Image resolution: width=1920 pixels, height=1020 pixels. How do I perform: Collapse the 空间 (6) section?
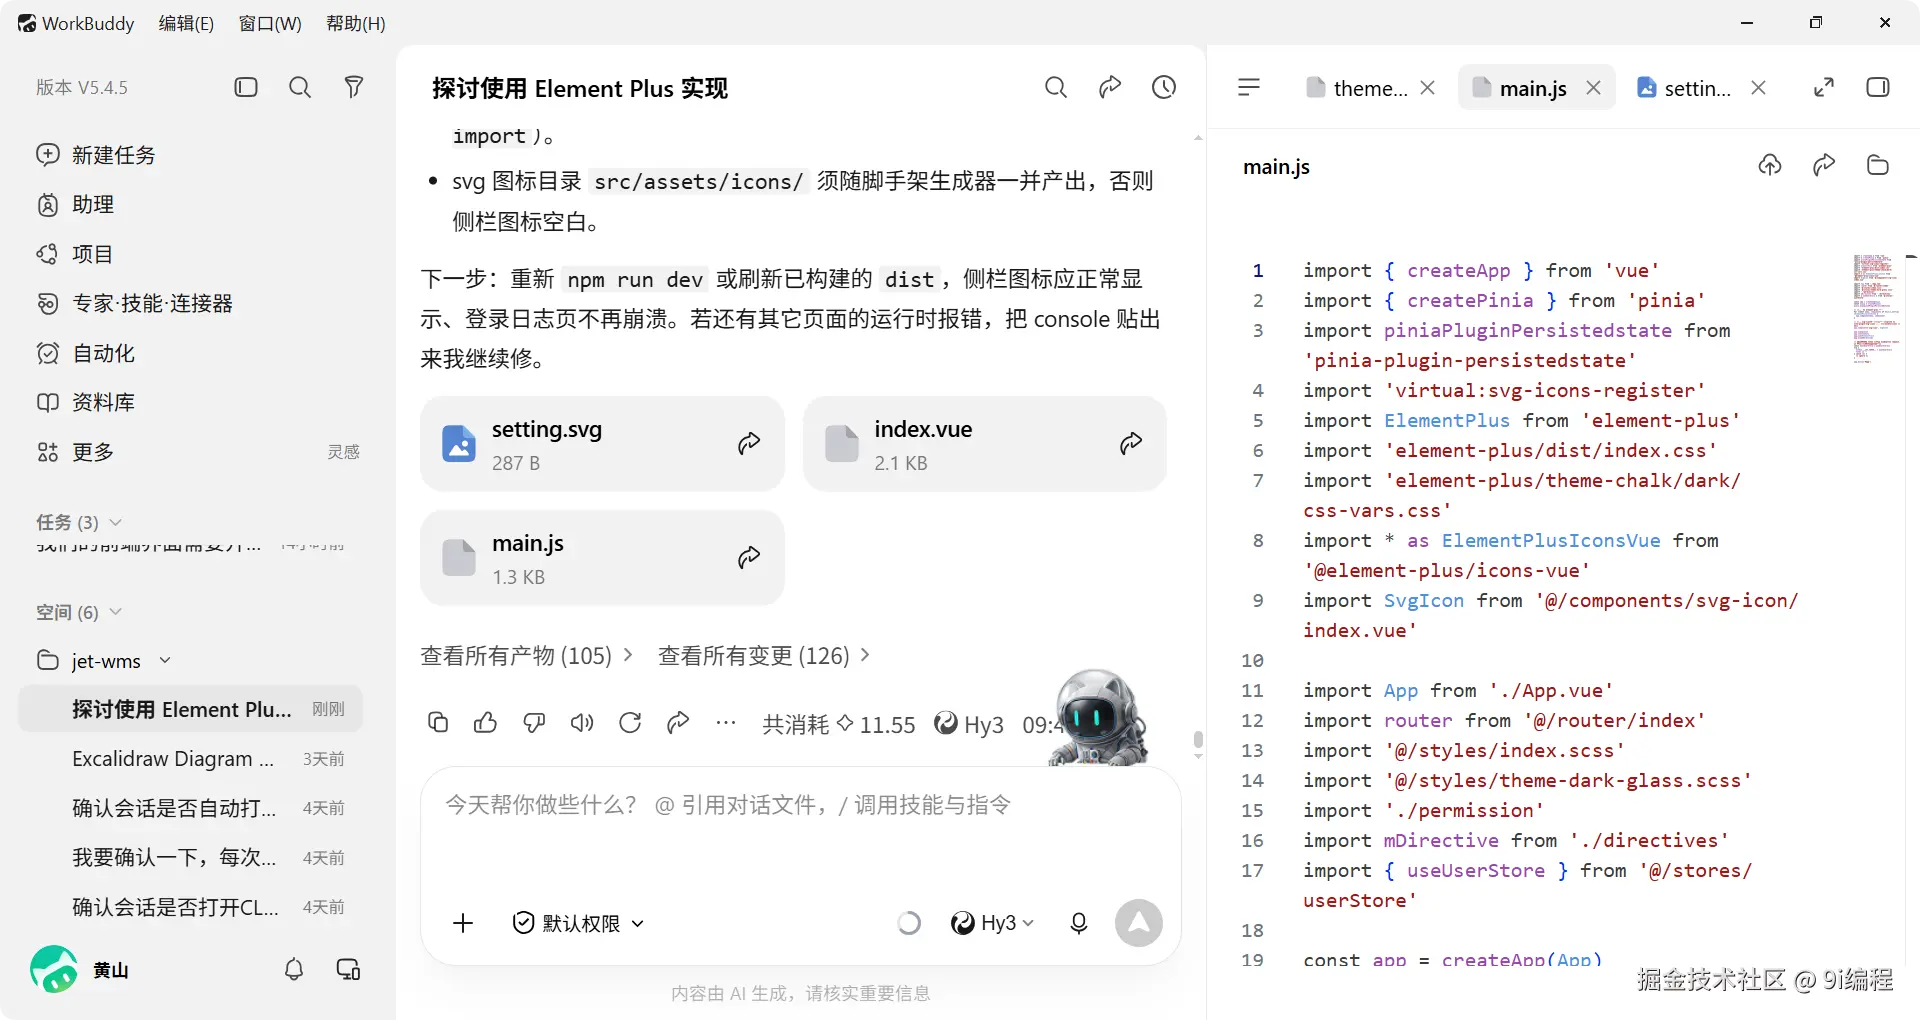point(79,612)
